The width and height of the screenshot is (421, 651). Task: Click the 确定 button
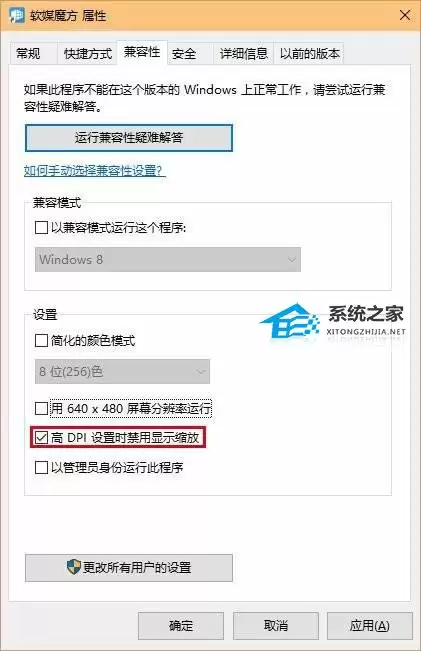click(181, 626)
